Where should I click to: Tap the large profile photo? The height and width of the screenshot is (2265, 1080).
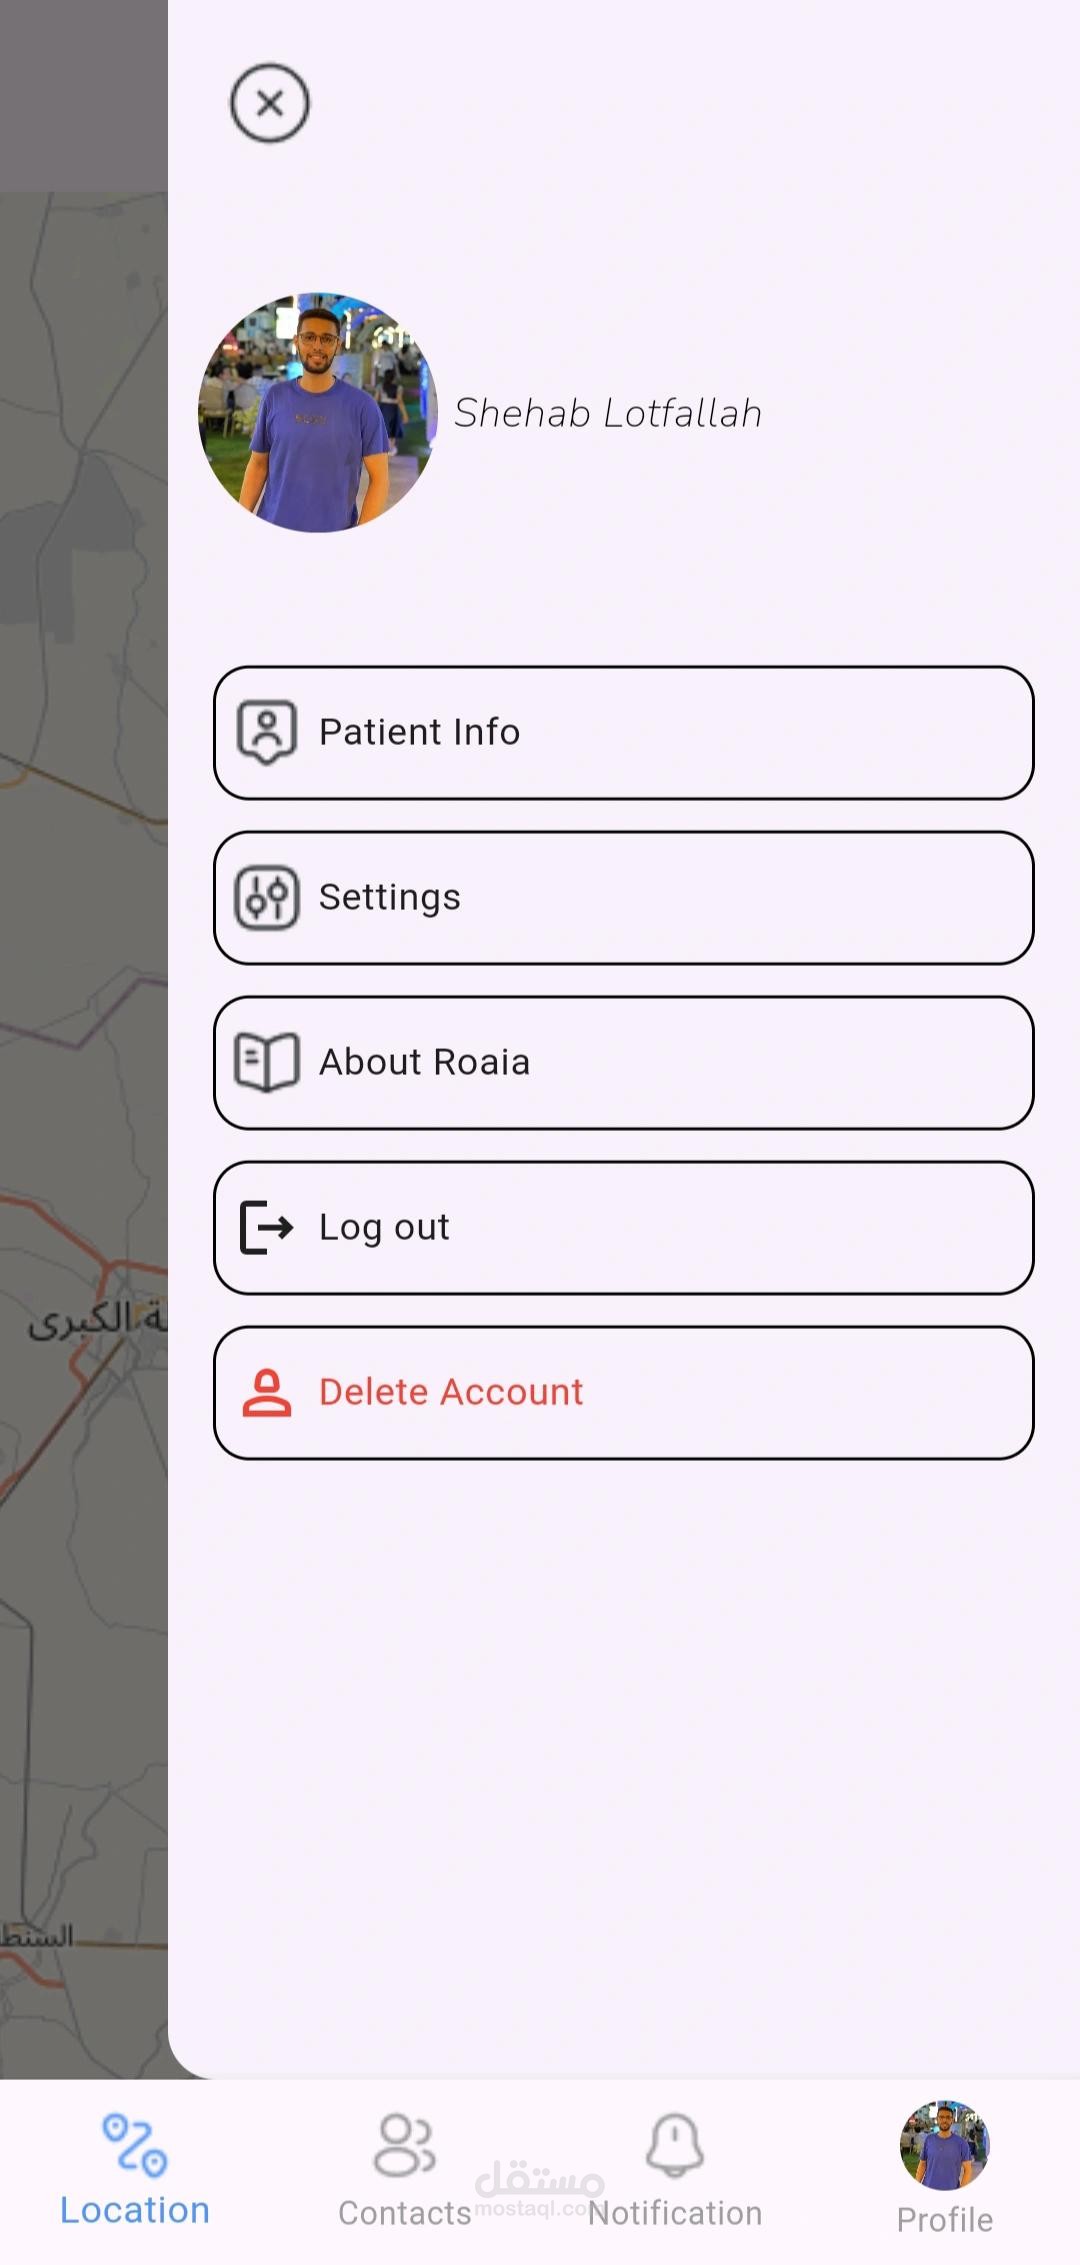coord(318,412)
